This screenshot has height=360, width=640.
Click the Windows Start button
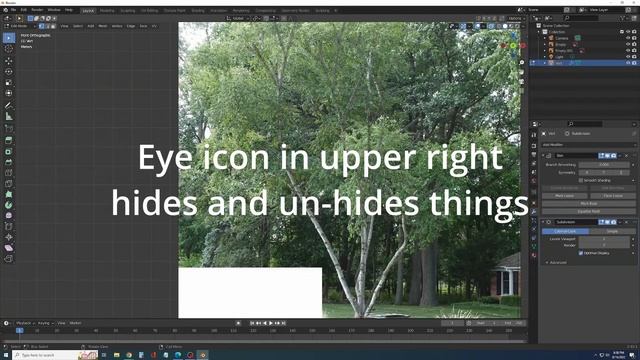pos(6,355)
